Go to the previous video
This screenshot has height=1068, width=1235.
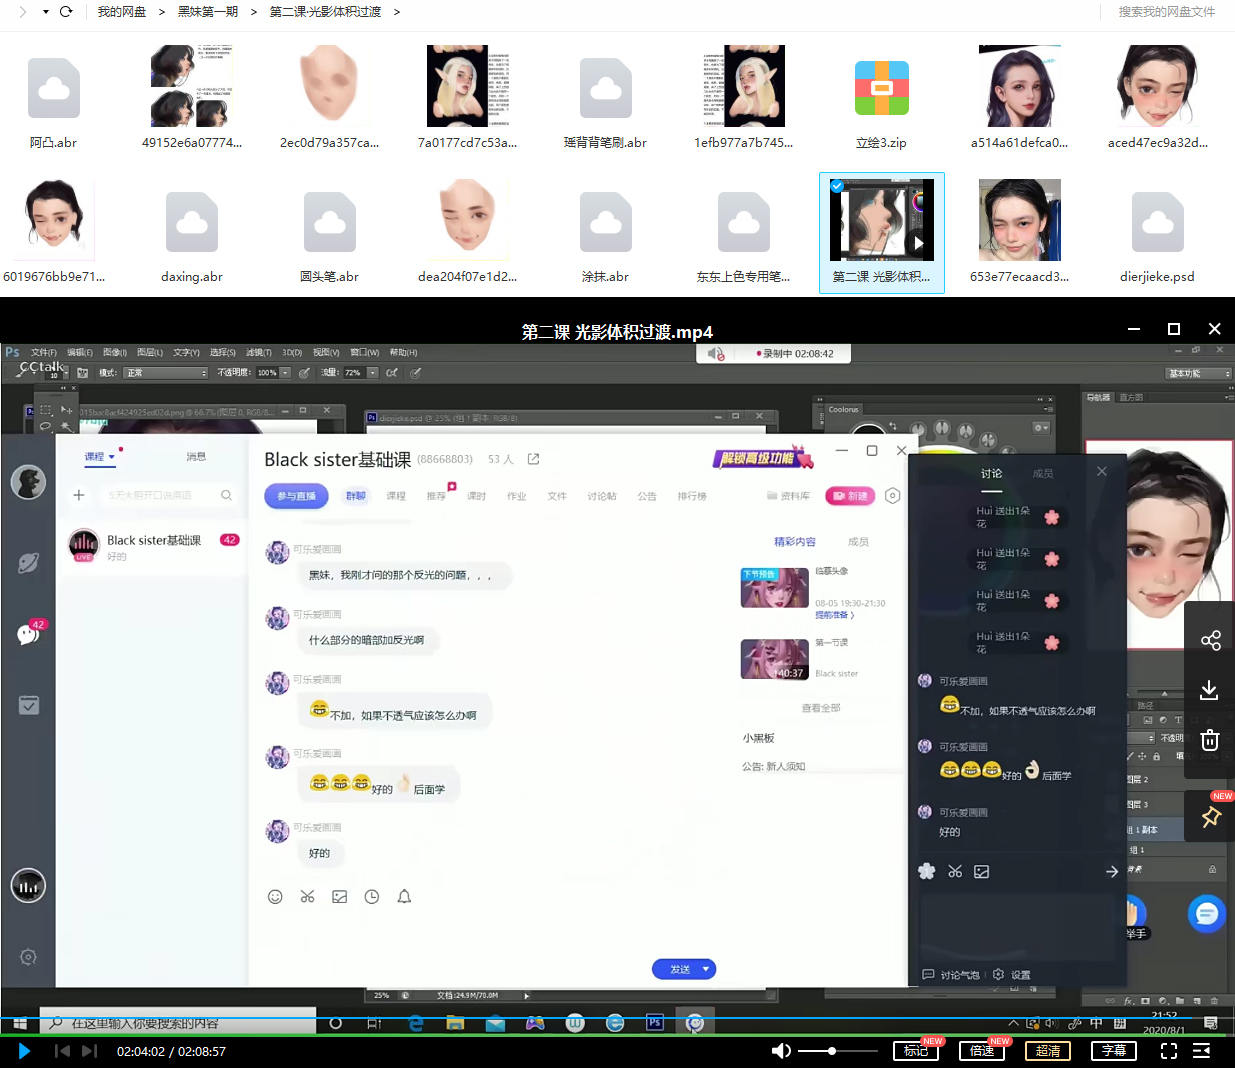tap(62, 1051)
